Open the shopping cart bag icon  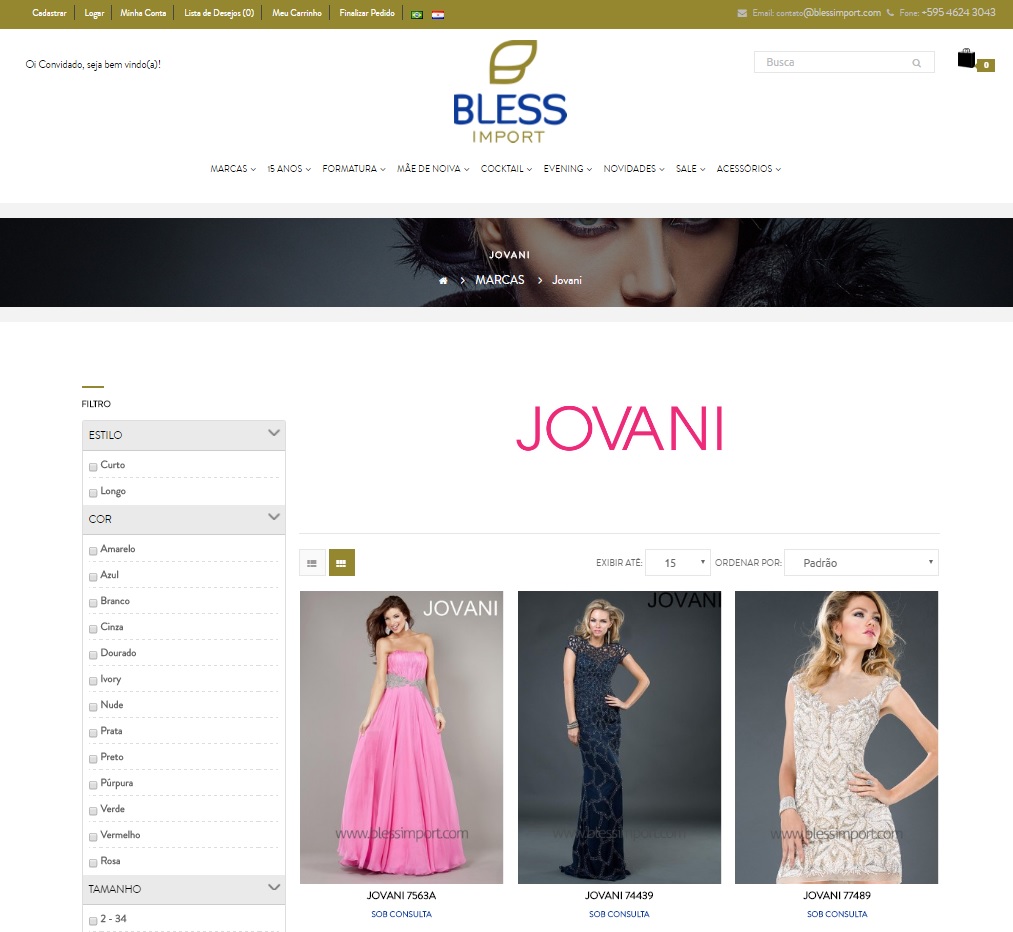coord(966,58)
